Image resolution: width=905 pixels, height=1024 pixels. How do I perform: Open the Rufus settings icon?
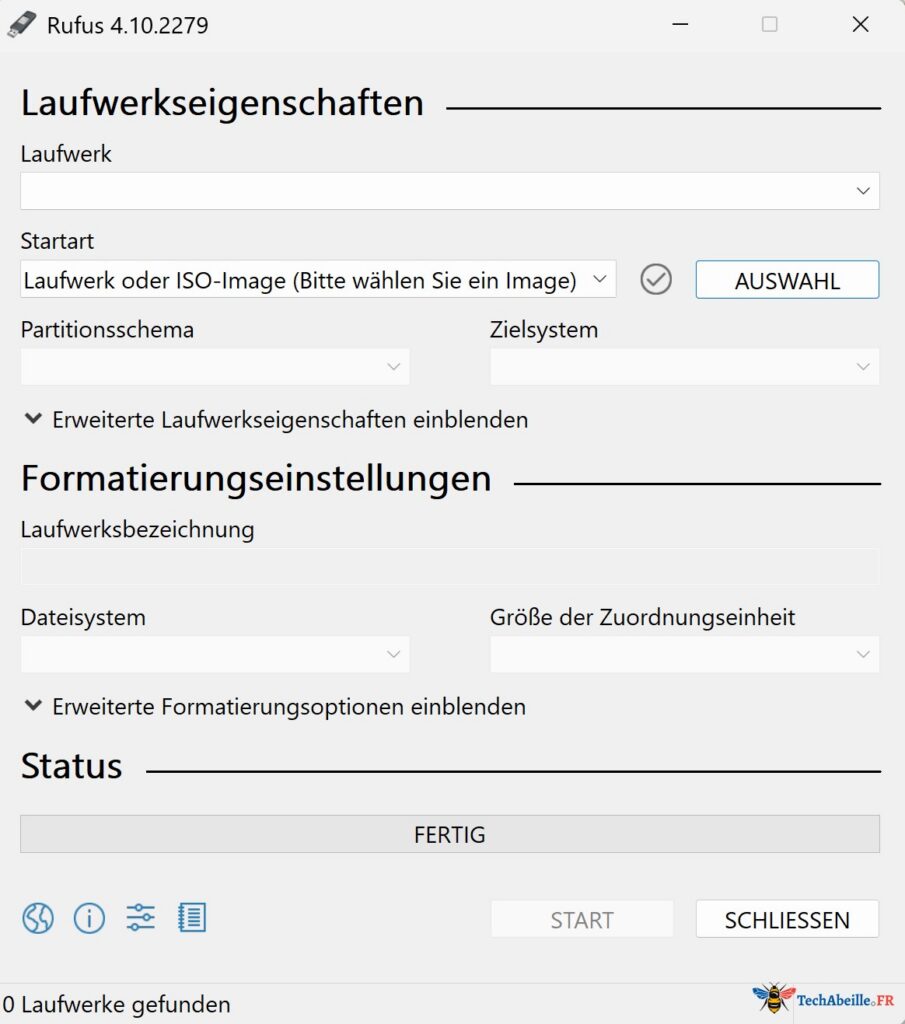[141, 918]
